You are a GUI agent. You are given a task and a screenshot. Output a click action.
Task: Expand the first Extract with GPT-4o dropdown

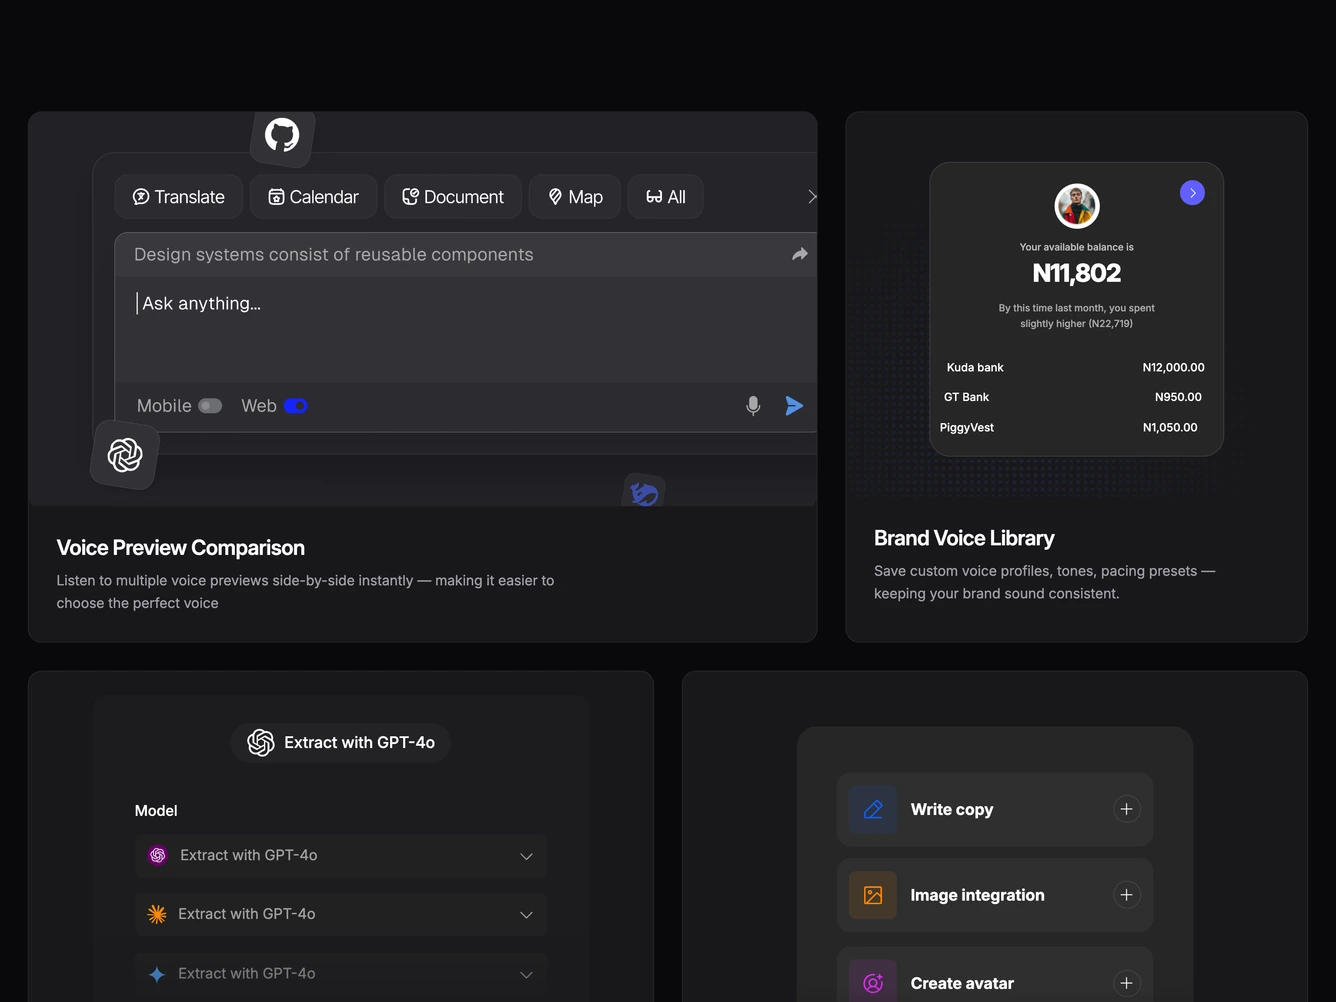341,856
